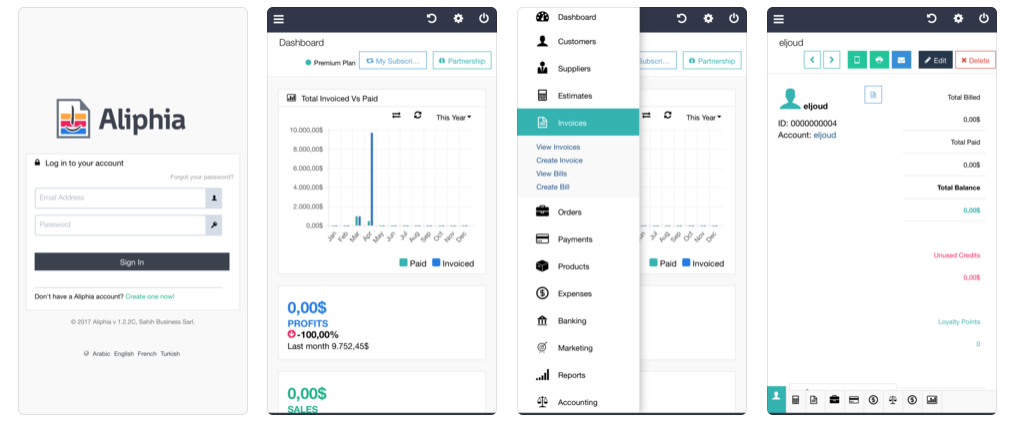The height and width of the screenshot is (432, 1009).
Task: Tap the small document icon beside eljoud's avatar
Action: coord(873,95)
